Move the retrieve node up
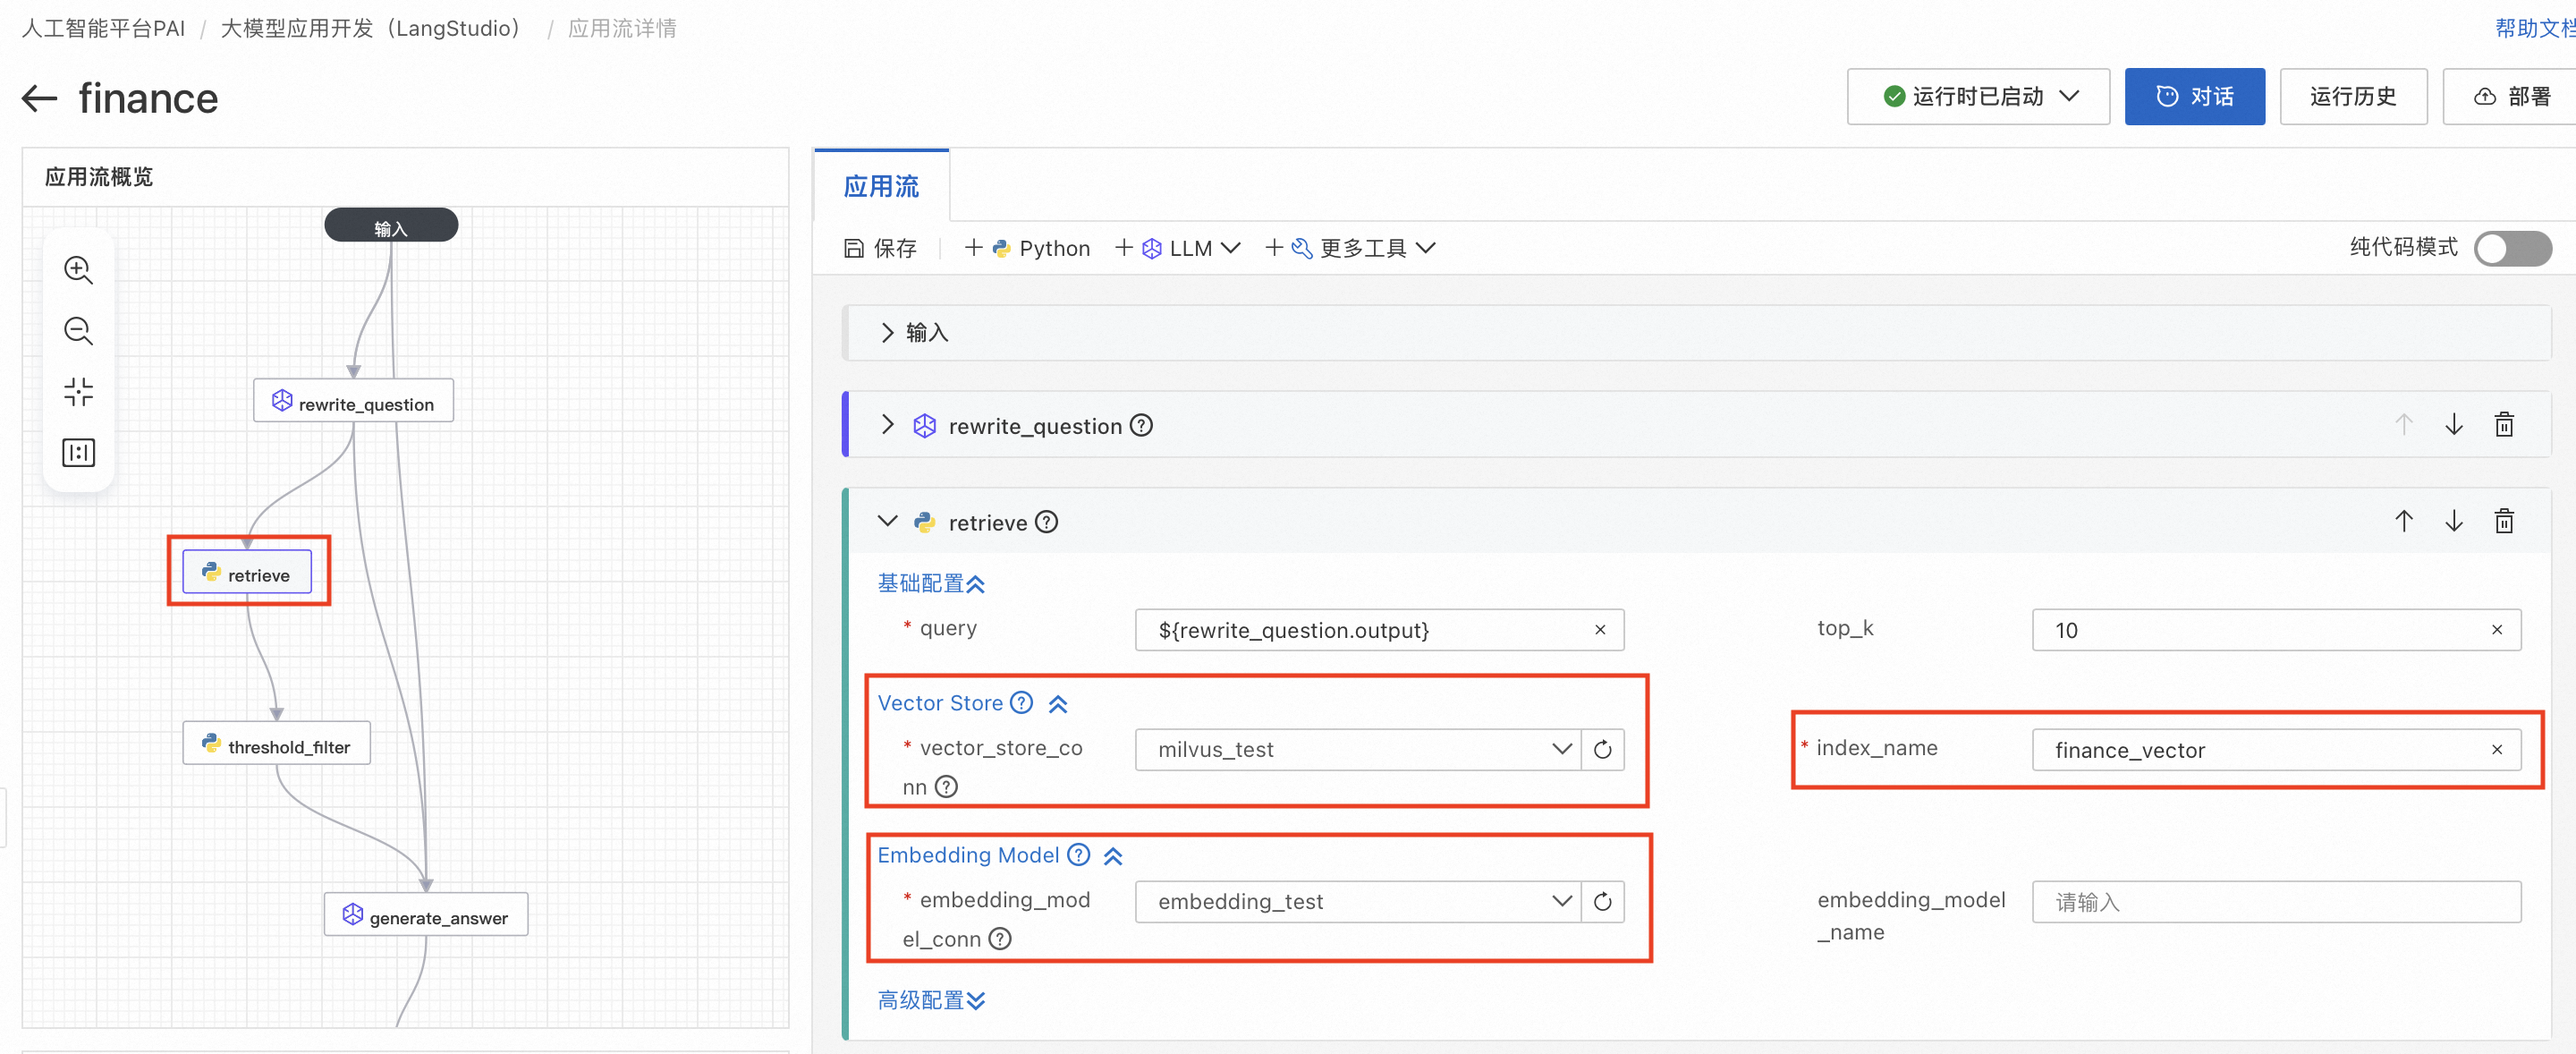Image resolution: width=2576 pixels, height=1054 pixels. 2403,521
